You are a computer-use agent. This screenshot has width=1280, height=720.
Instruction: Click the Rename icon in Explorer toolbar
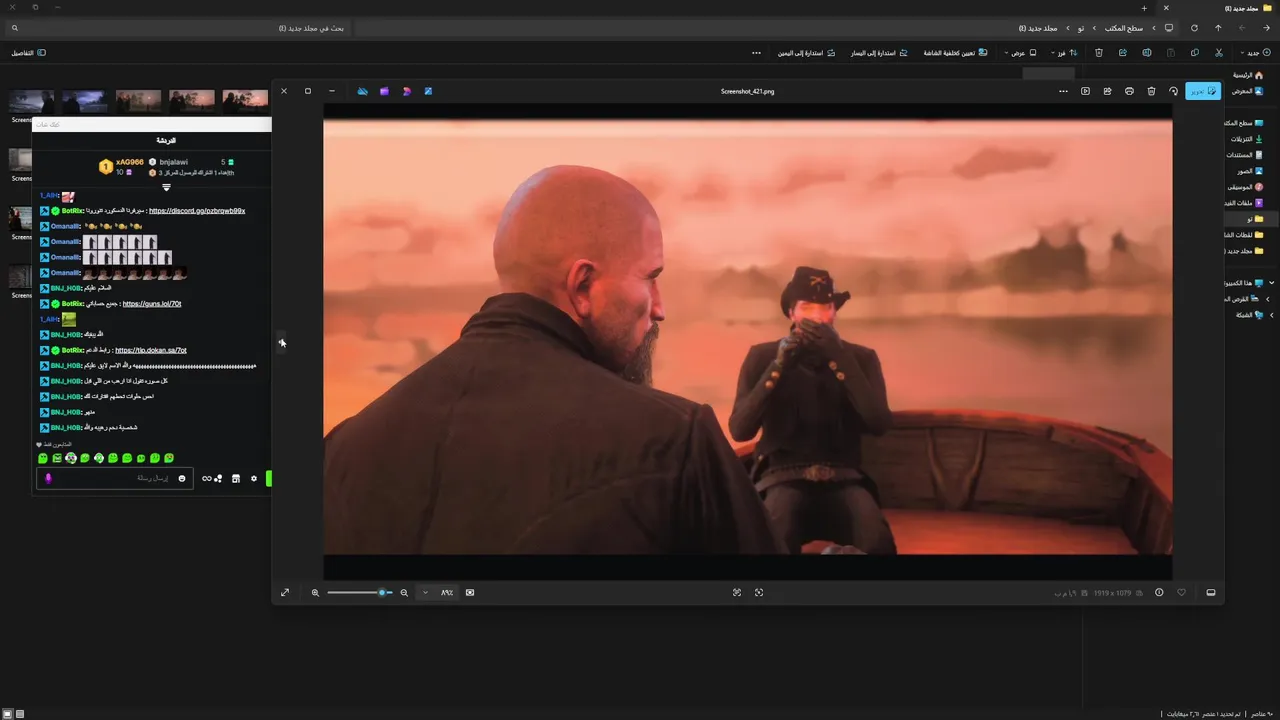point(1147,52)
